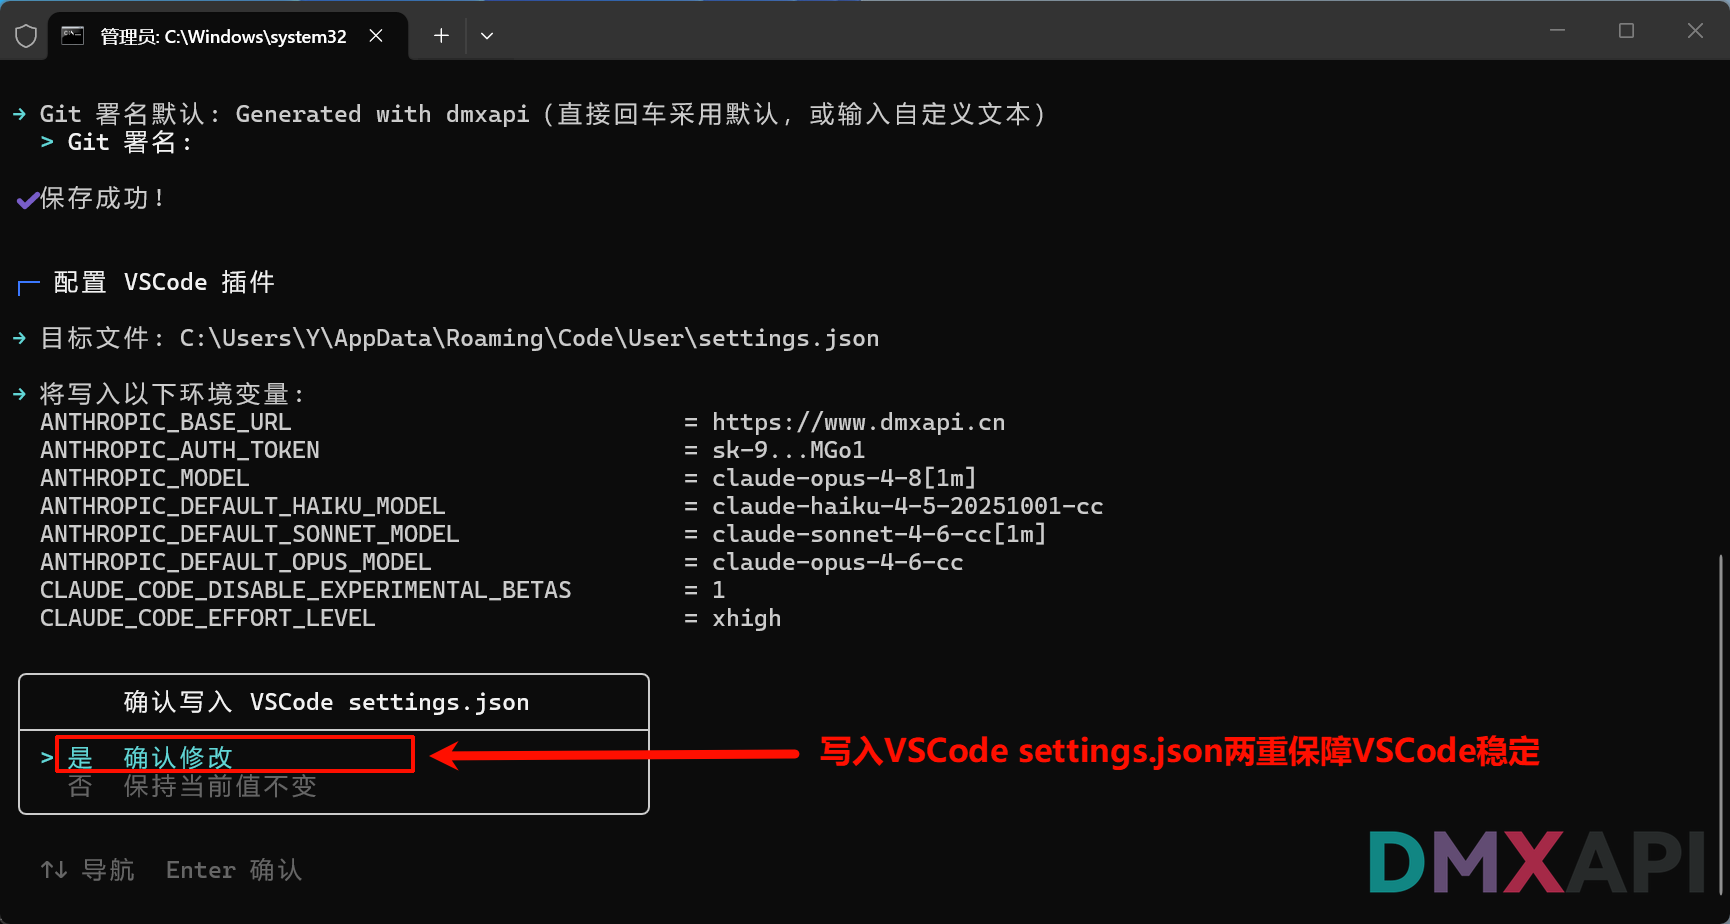The width and height of the screenshot is (1730, 924).
Task: Open a new terminal tab
Action: click(441, 36)
